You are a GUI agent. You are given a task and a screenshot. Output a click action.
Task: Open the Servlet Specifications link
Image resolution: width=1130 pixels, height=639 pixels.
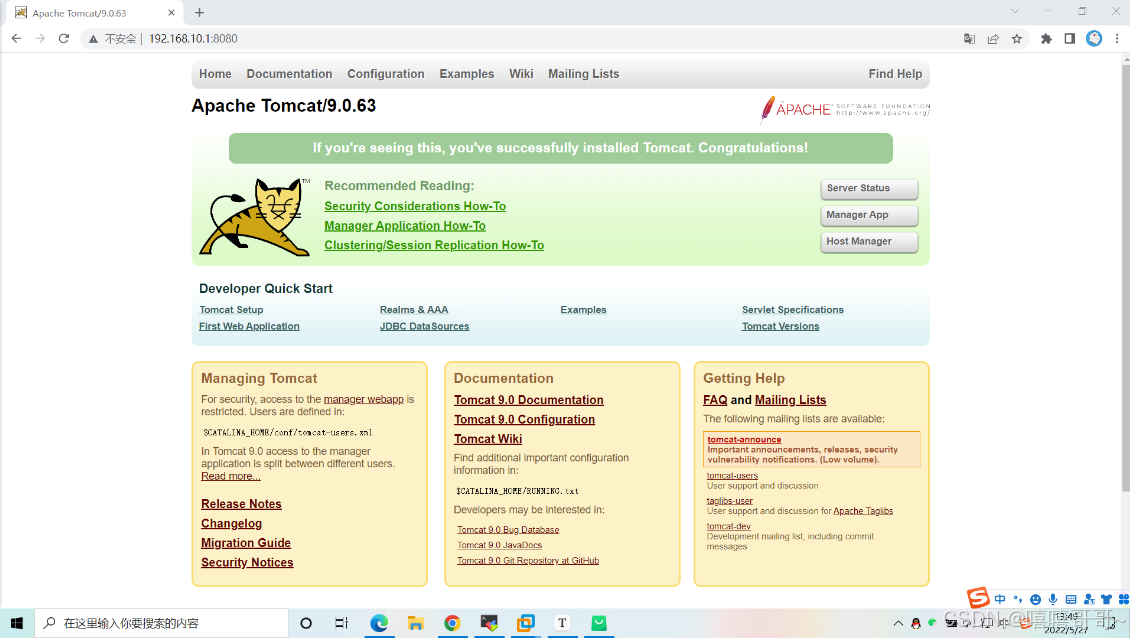(793, 310)
